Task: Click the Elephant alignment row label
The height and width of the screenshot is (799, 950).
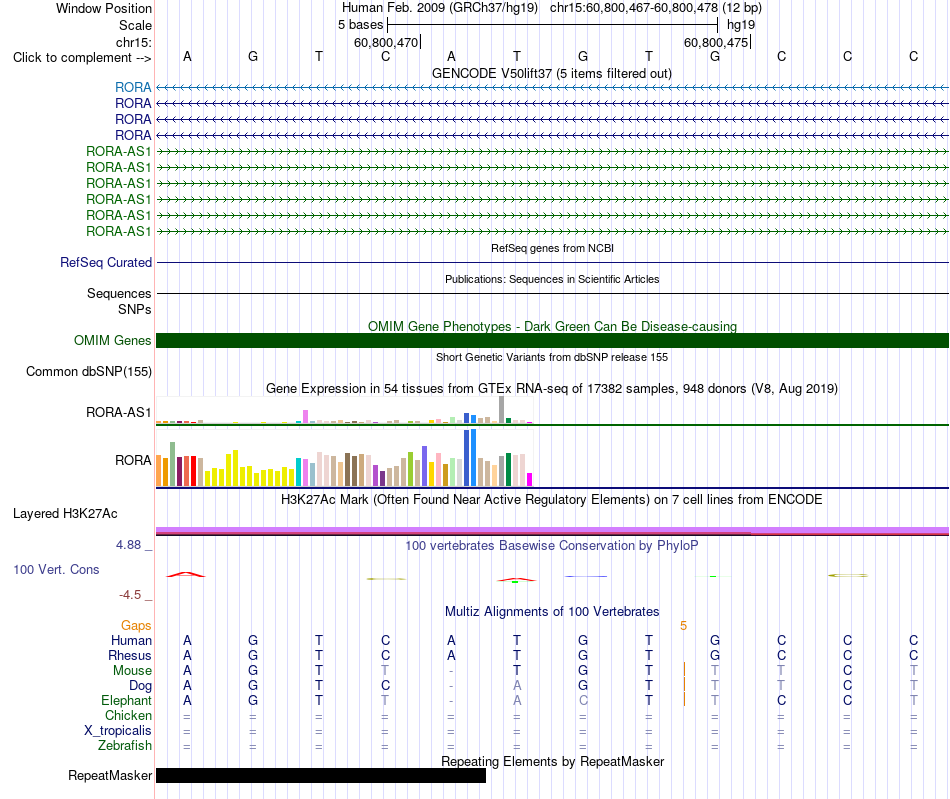Action: tap(126, 700)
